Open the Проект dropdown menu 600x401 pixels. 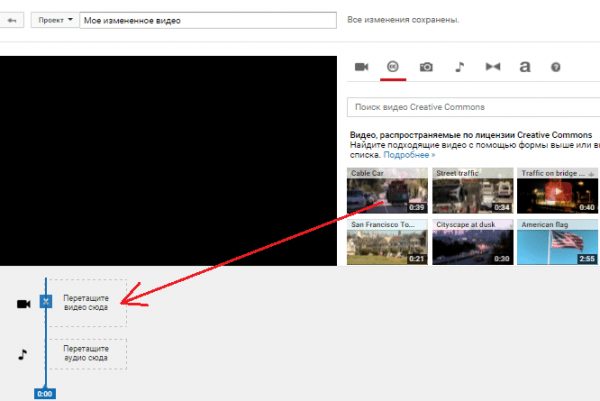55,20
